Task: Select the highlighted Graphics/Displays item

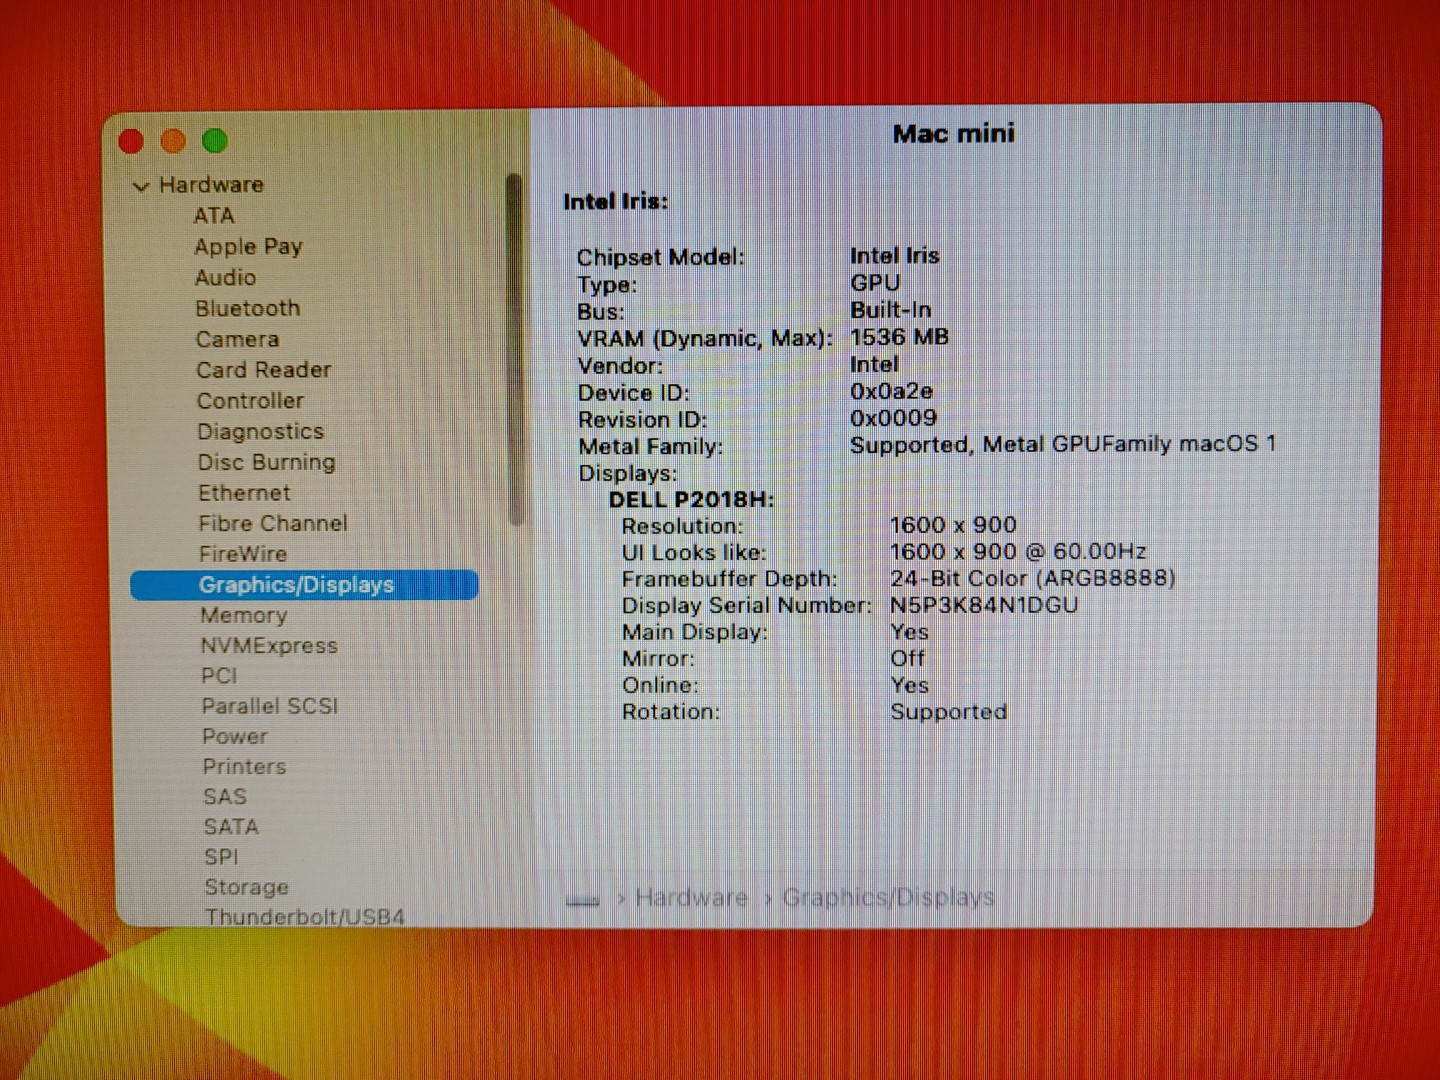Action: [304, 585]
